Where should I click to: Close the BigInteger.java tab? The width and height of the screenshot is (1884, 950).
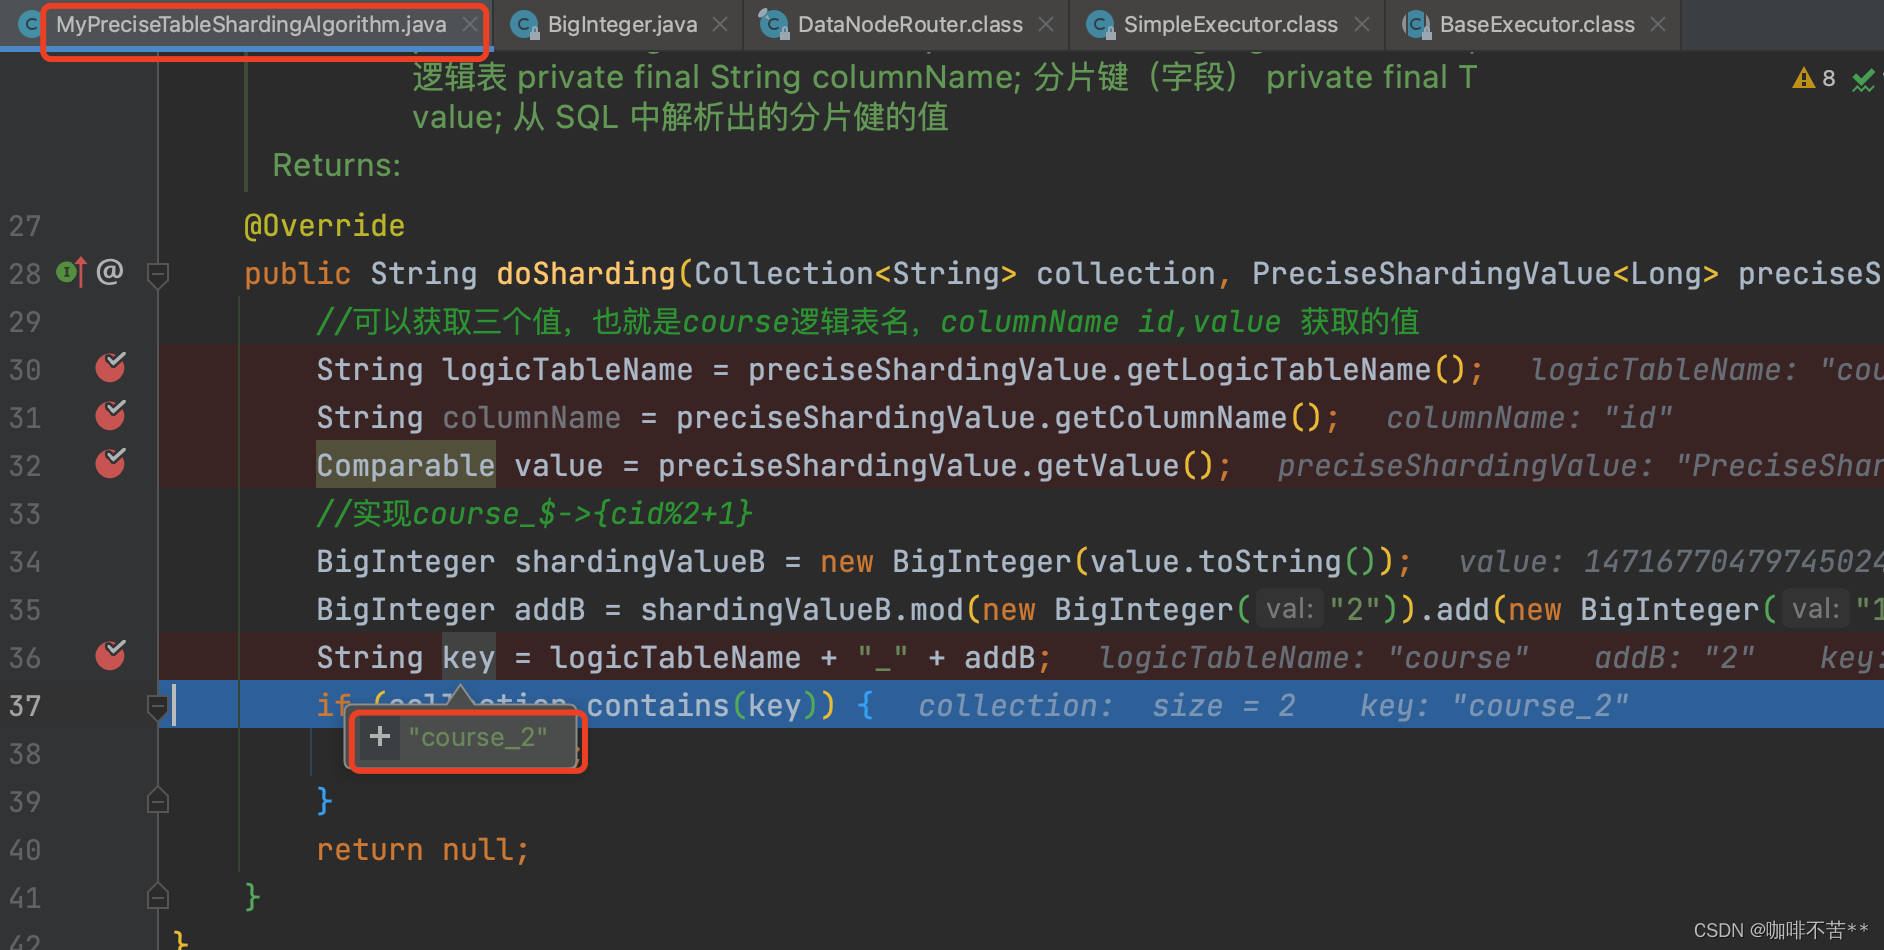(x=720, y=24)
